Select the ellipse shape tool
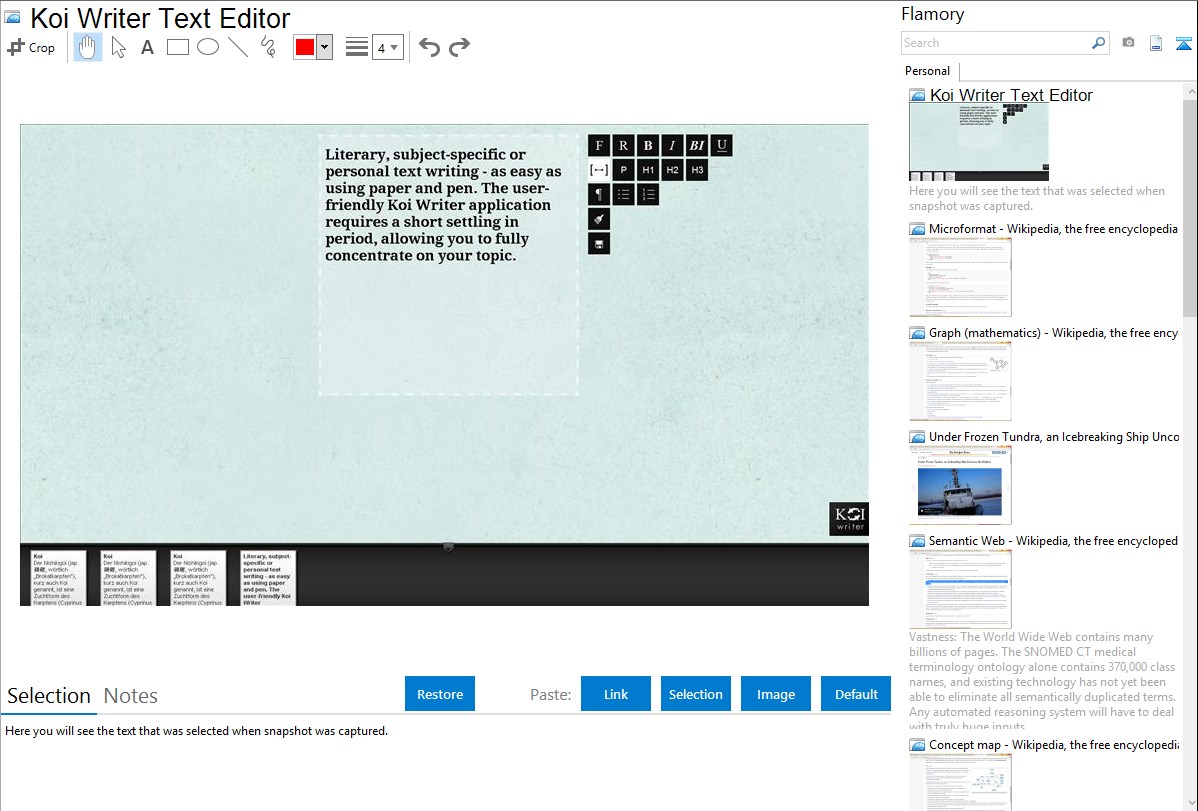The height and width of the screenshot is (811, 1198). pos(208,47)
